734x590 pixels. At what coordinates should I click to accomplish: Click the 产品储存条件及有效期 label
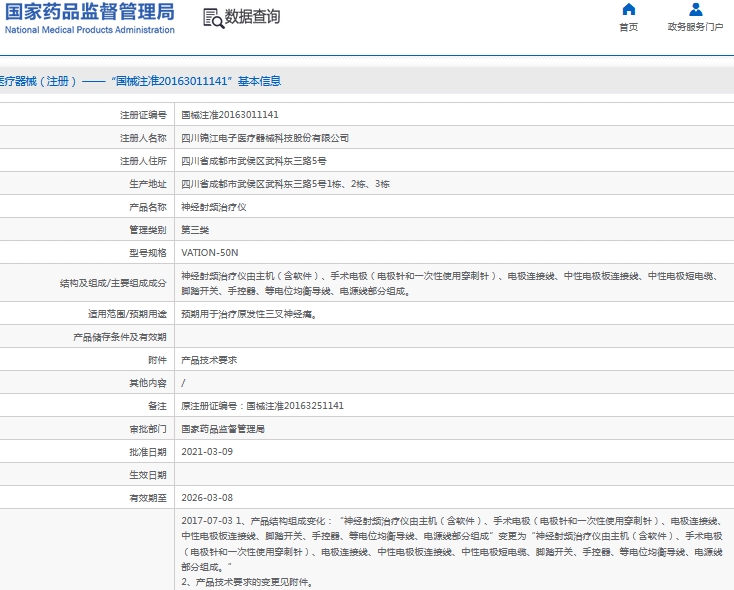click(x=120, y=337)
